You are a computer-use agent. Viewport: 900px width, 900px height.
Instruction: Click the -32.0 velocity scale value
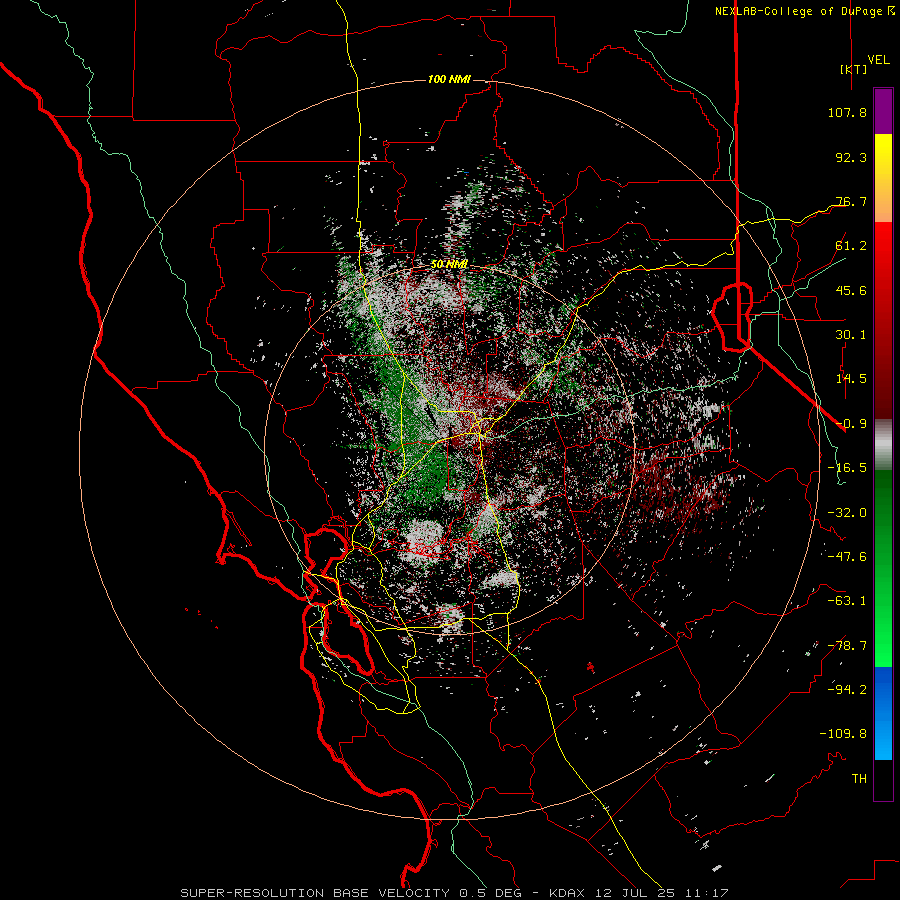coord(847,513)
